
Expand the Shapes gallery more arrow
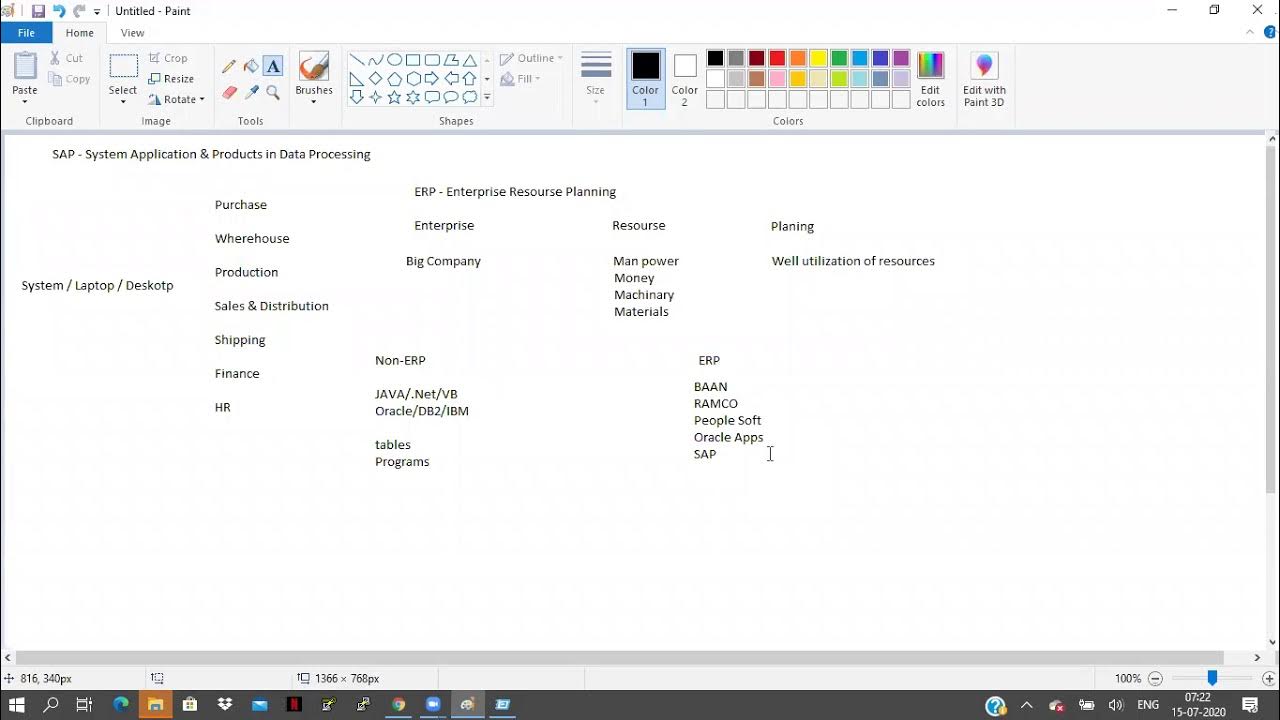click(487, 97)
